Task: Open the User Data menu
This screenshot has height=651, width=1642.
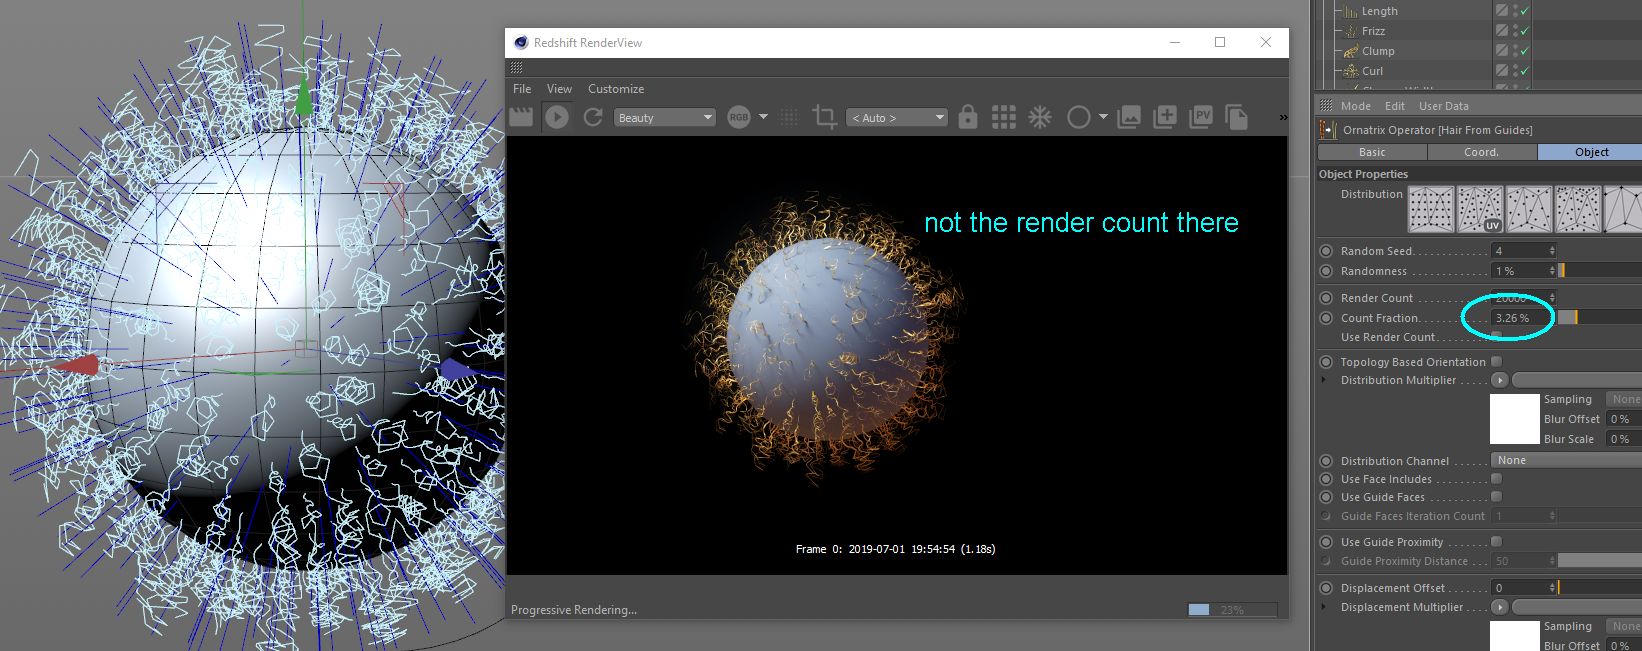Action: tap(1443, 106)
